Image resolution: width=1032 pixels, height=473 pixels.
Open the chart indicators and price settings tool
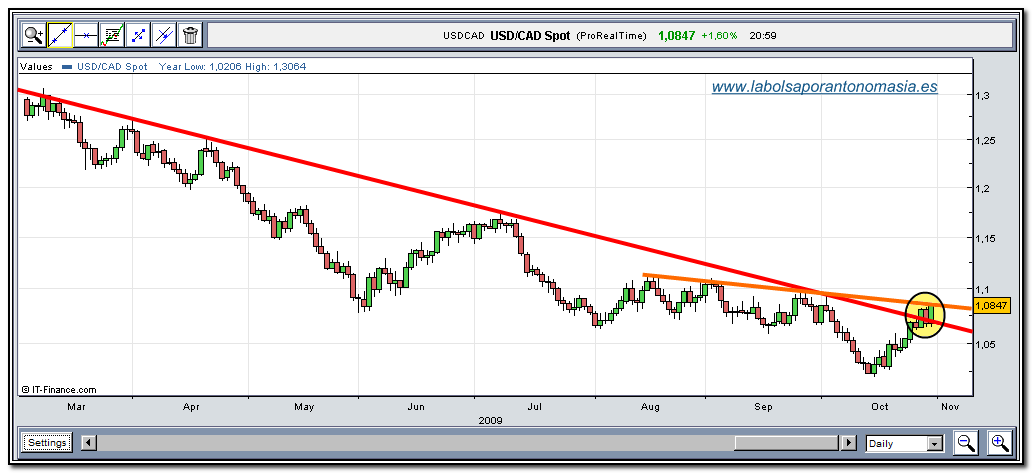(112, 35)
